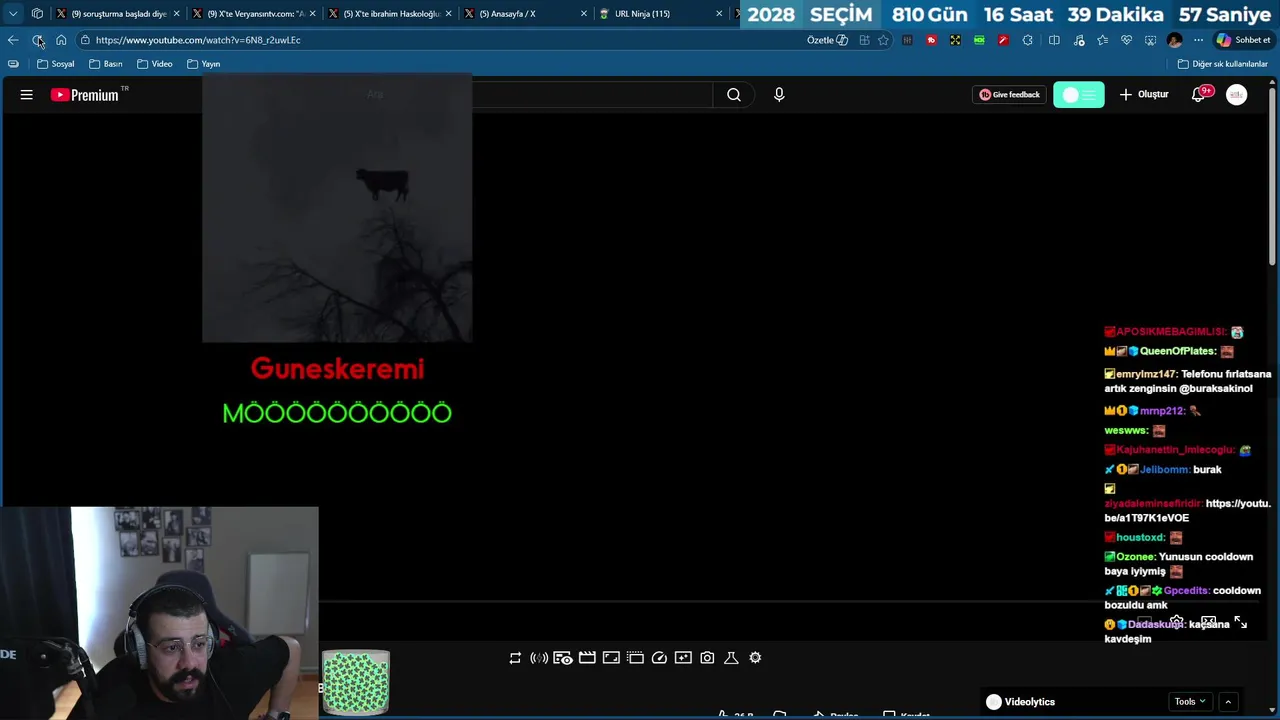Click the green emote jar overlay

[355, 682]
